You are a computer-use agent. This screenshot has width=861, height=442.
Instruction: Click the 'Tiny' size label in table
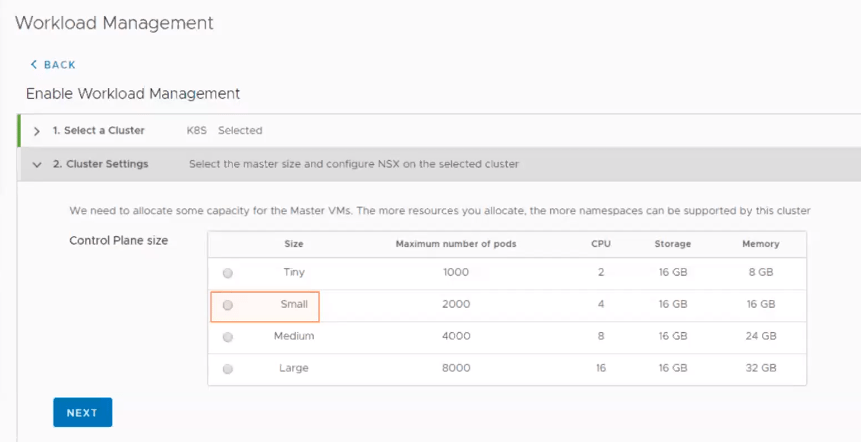pos(294,272)
